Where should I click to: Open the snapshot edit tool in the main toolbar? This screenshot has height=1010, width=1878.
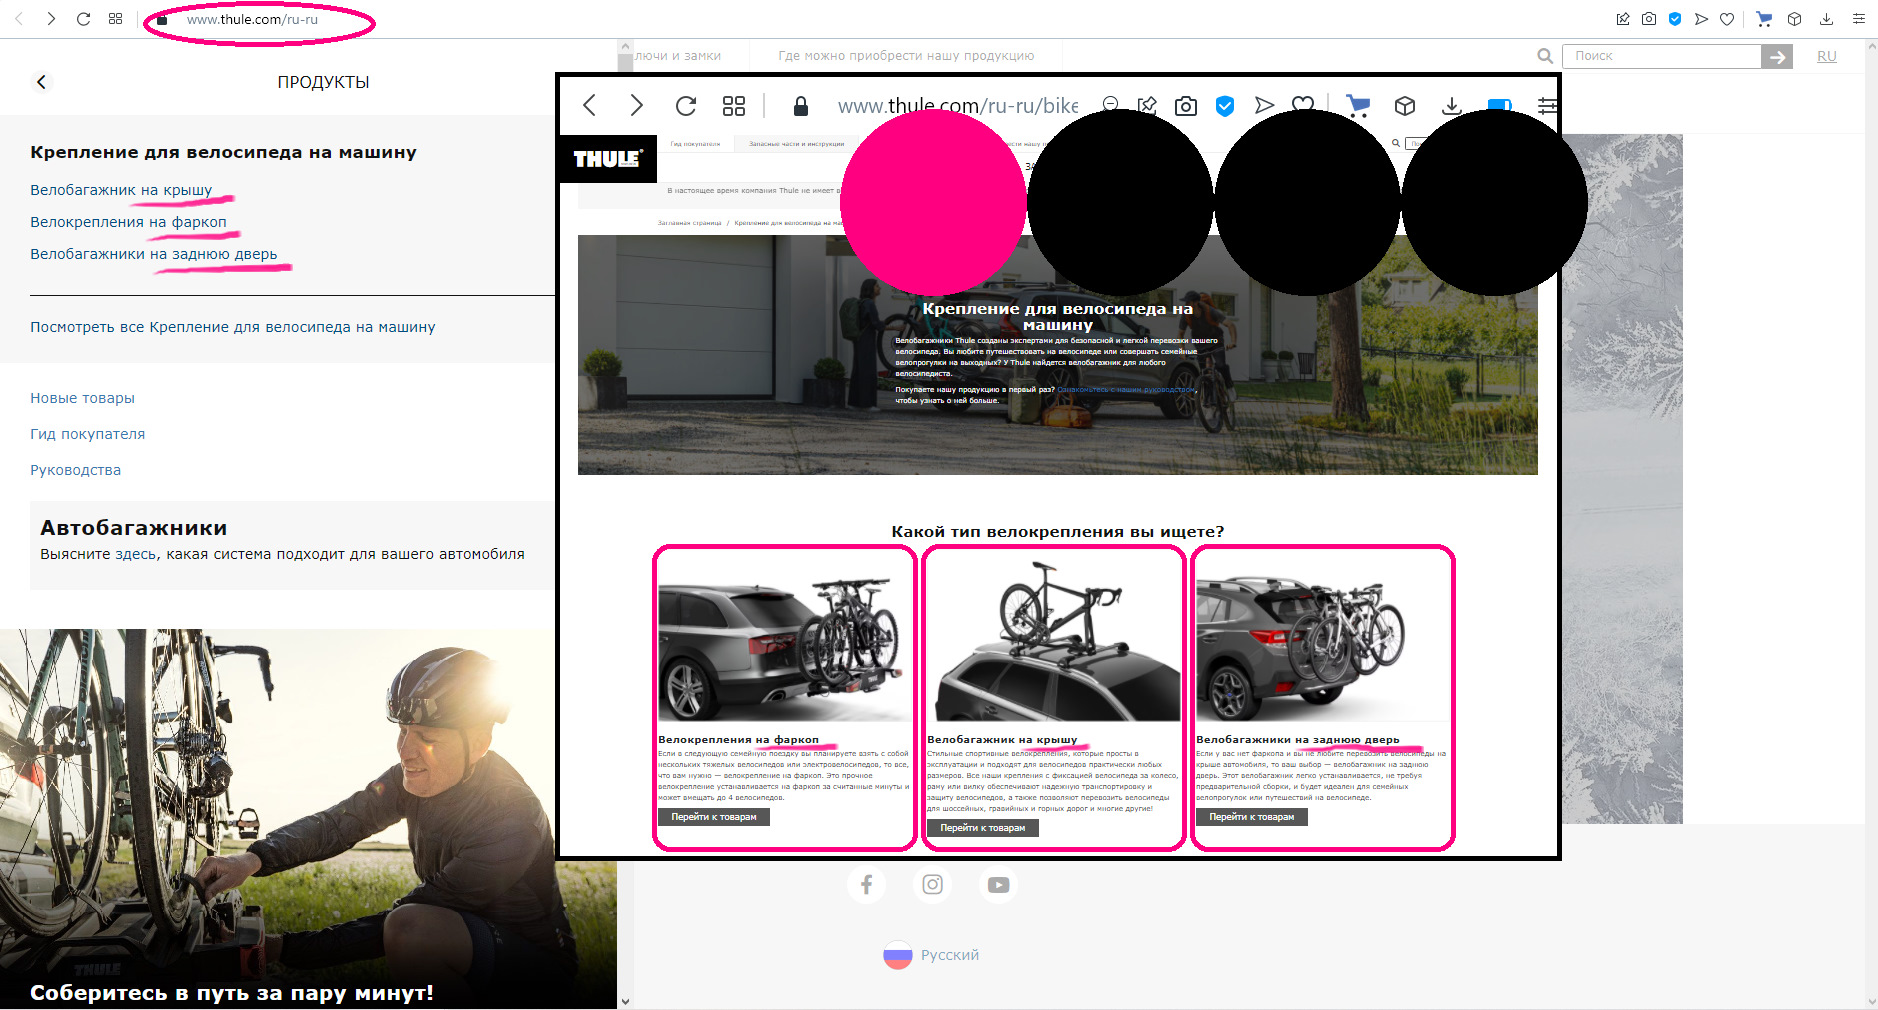[1623, 19]
